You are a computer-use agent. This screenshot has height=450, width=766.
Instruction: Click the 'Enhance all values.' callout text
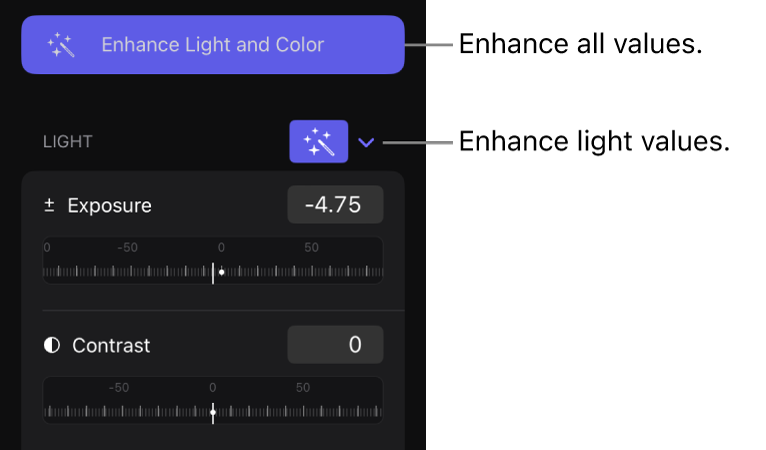[580, 44]
